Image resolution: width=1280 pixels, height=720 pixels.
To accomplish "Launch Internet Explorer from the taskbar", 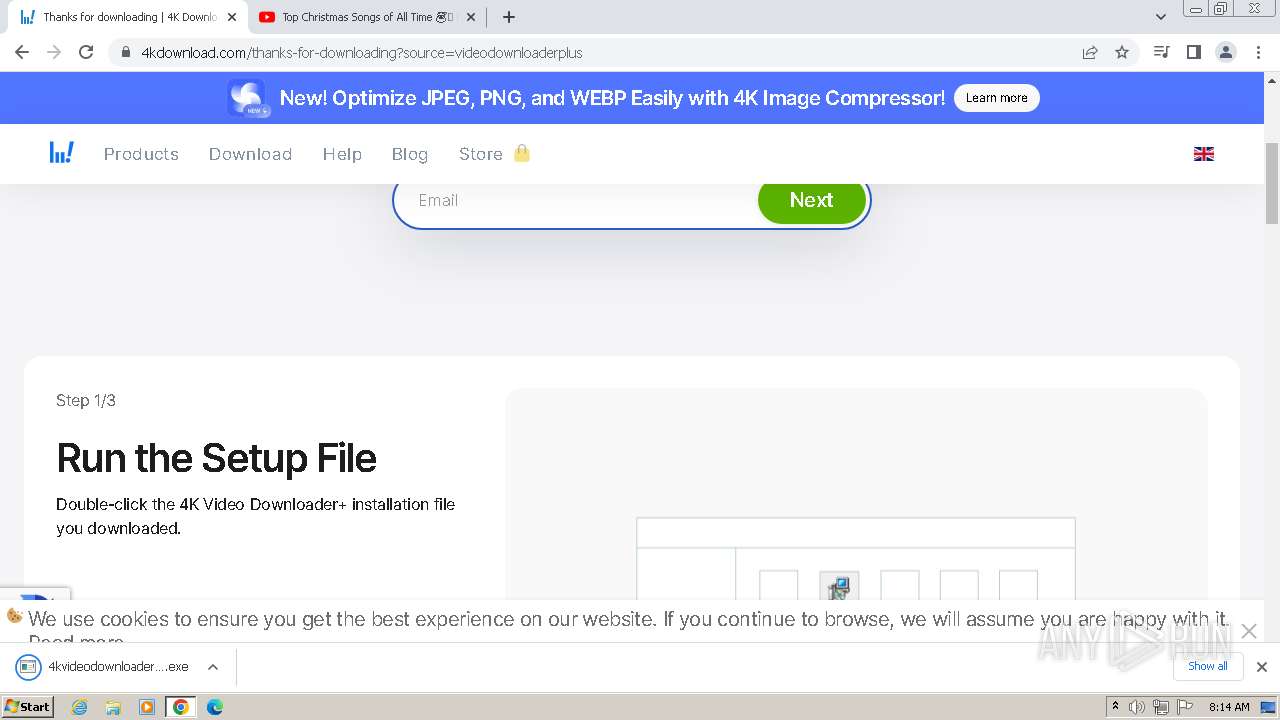I will click(80, 707).
